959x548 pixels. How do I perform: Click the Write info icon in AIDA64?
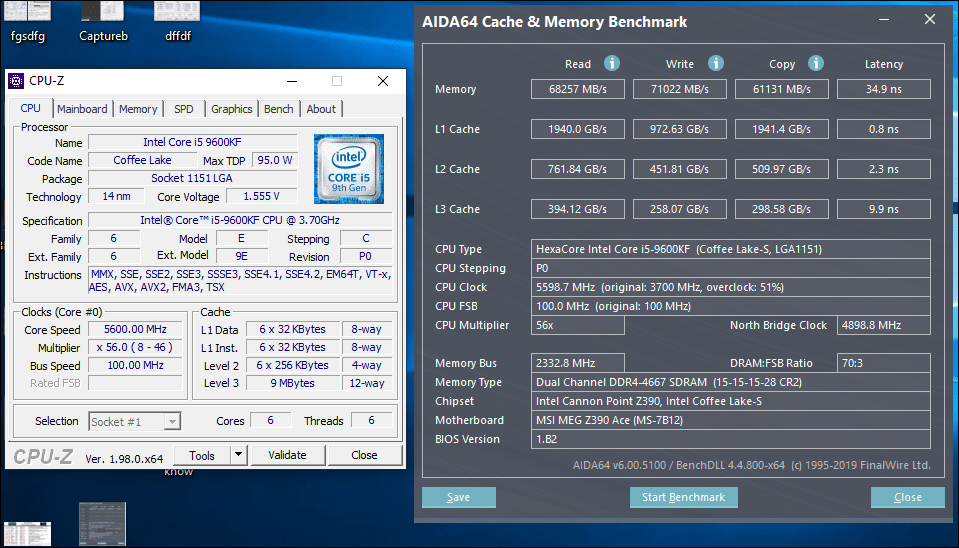click(716, 63)
